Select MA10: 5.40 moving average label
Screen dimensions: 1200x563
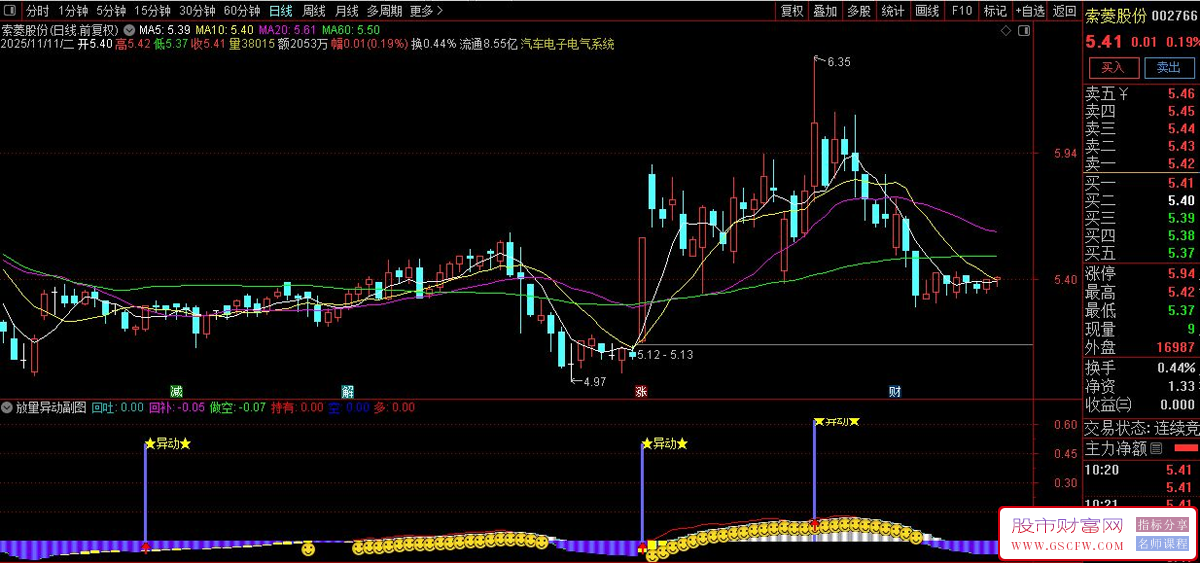click(x=225, y=29)
